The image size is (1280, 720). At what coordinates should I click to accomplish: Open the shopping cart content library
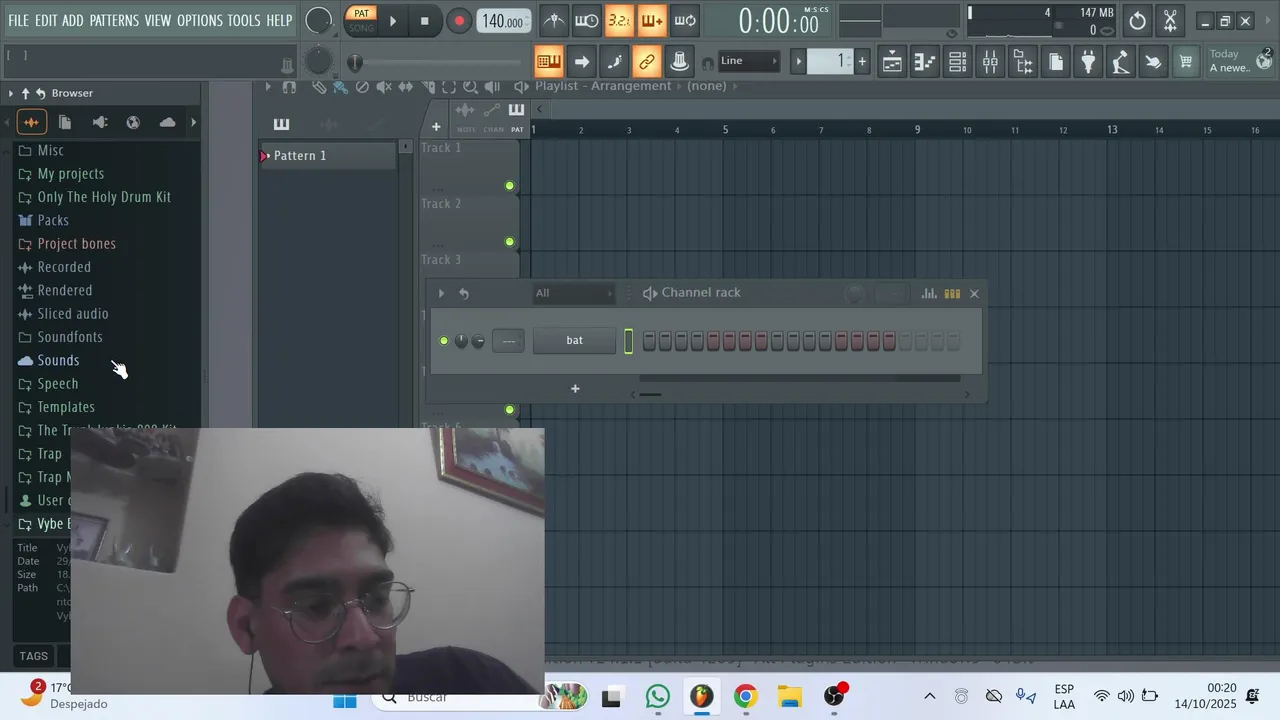click(x=1186, y=62)
